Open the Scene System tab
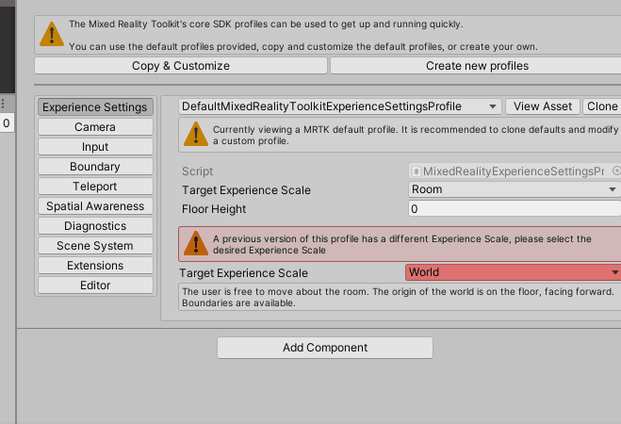This screenshot has height=424, width=621. pos(95,246)
